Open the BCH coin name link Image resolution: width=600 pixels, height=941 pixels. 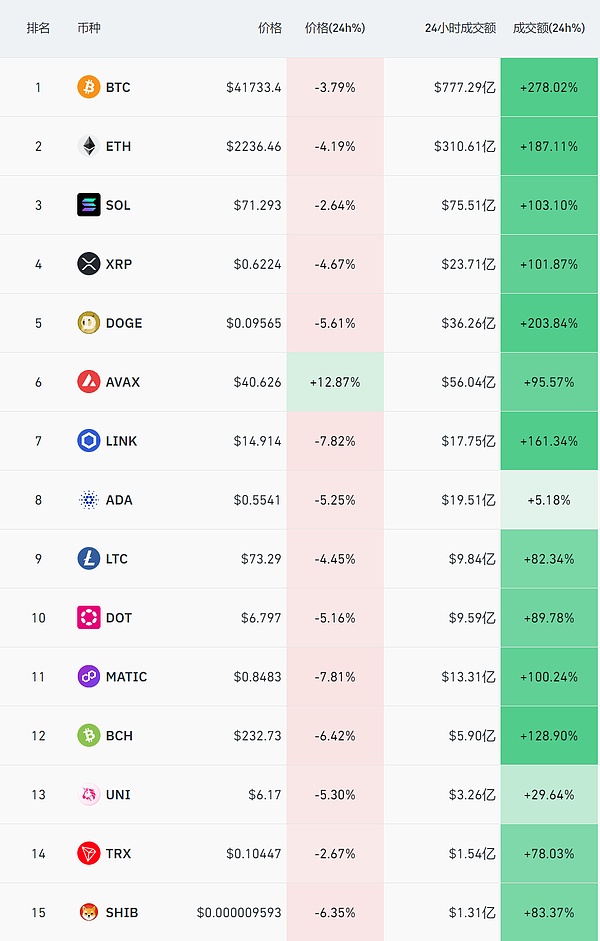[x=119, y=736]
